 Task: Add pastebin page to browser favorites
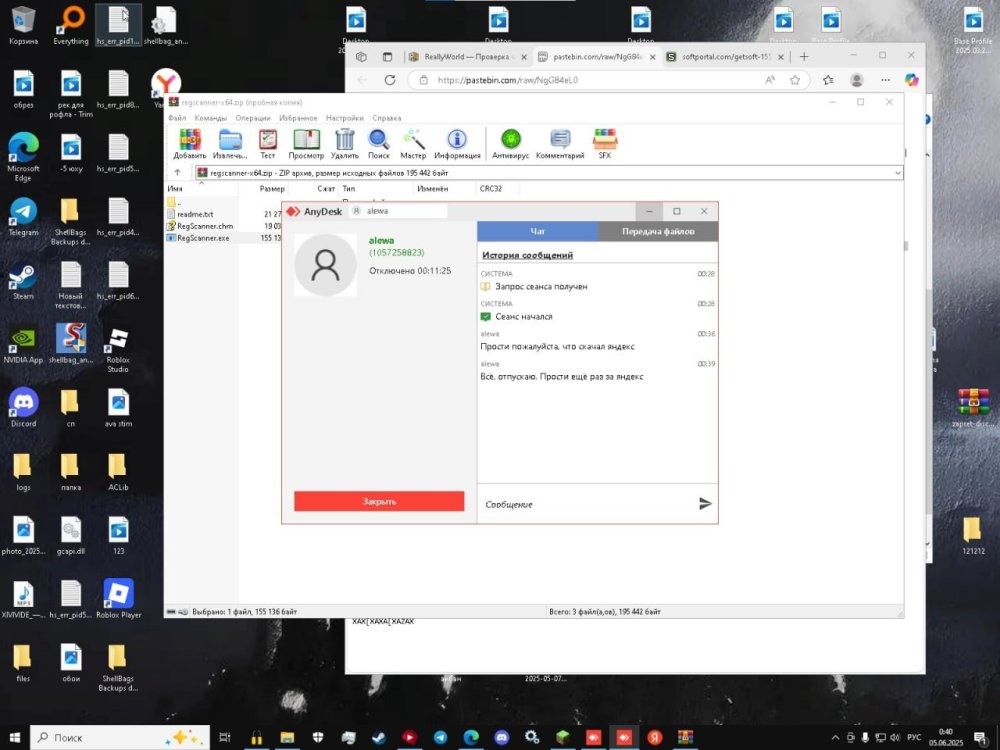click(x=795, y=80)
